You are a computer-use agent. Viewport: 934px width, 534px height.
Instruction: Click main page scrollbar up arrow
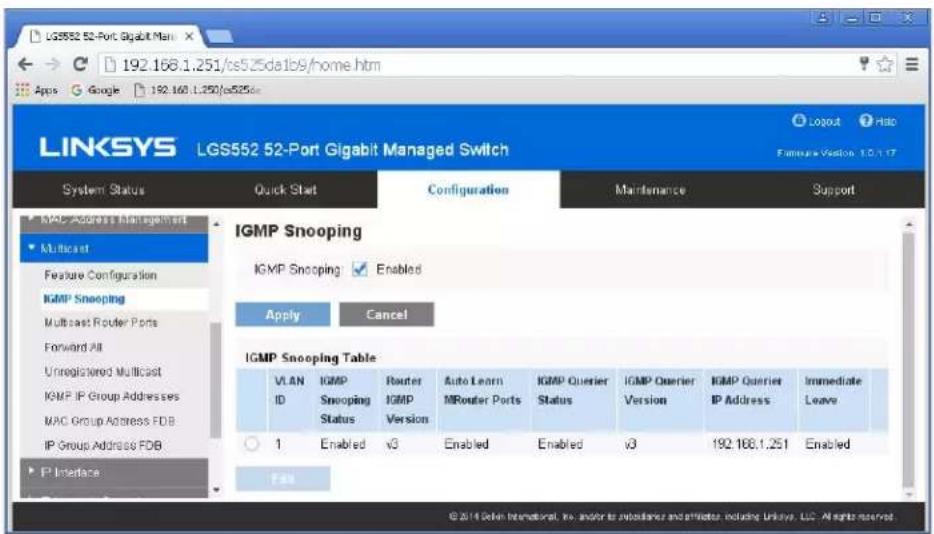tap(908, 224)
